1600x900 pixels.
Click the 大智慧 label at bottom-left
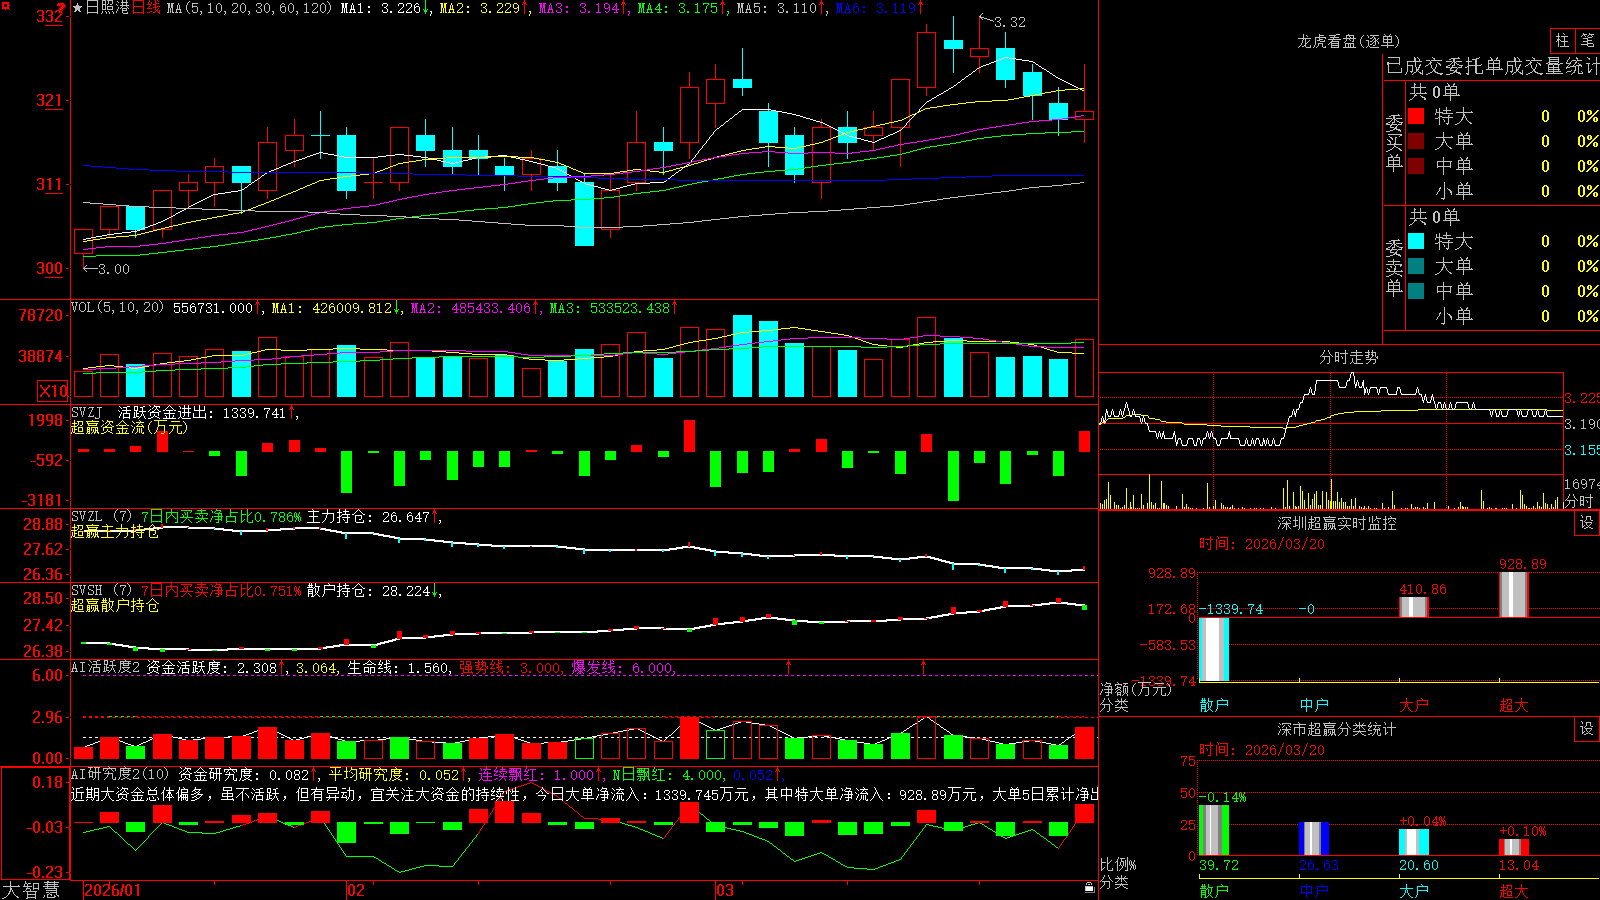pyautogui.click(x=31, y=889)
